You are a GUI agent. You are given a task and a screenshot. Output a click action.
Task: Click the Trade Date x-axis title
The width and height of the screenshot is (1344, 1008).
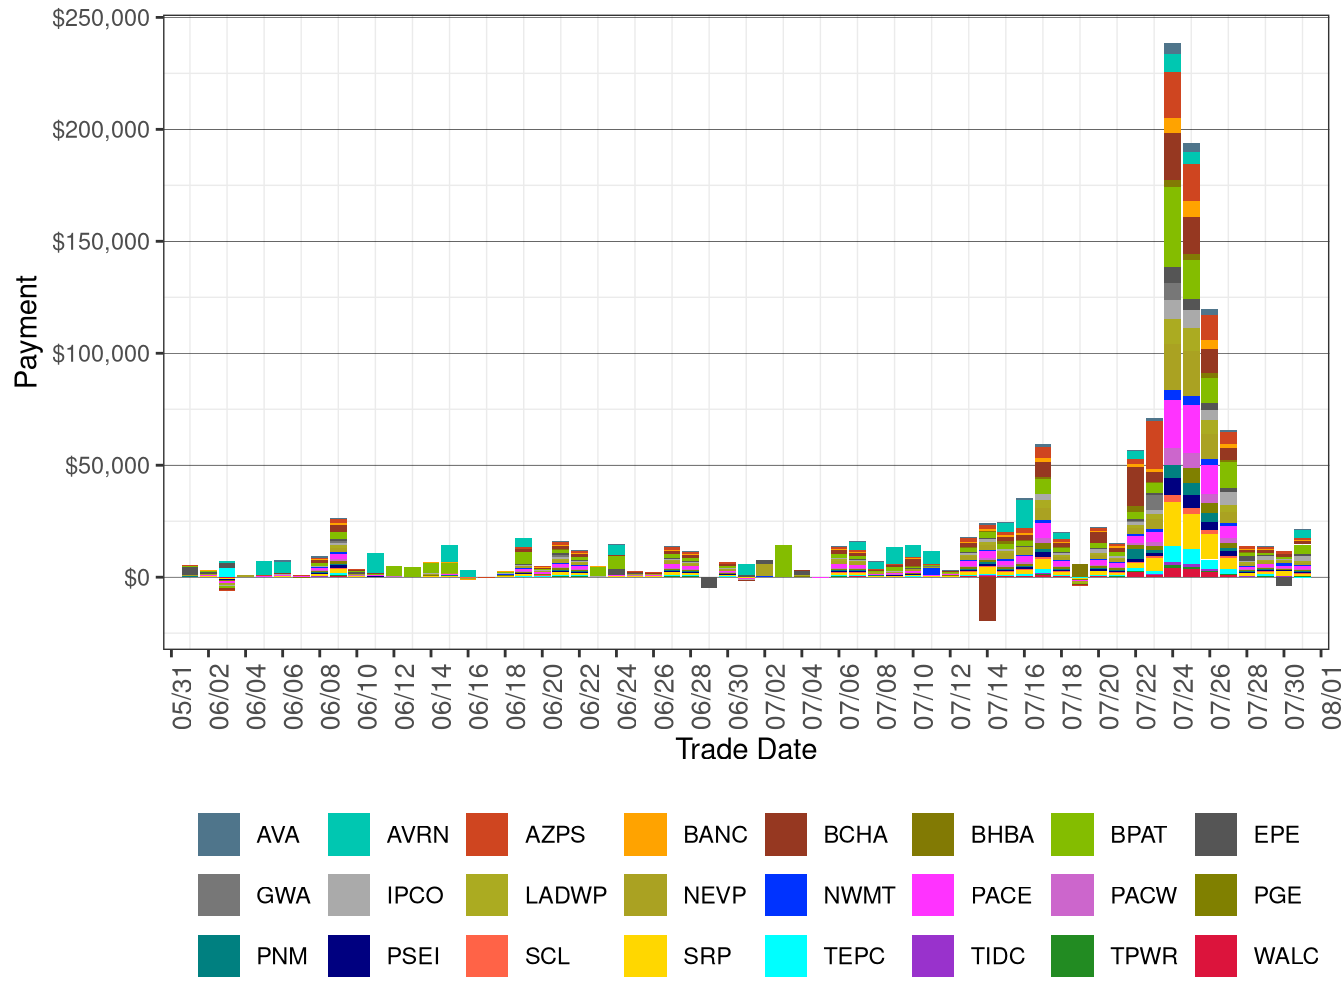(746, 750)
